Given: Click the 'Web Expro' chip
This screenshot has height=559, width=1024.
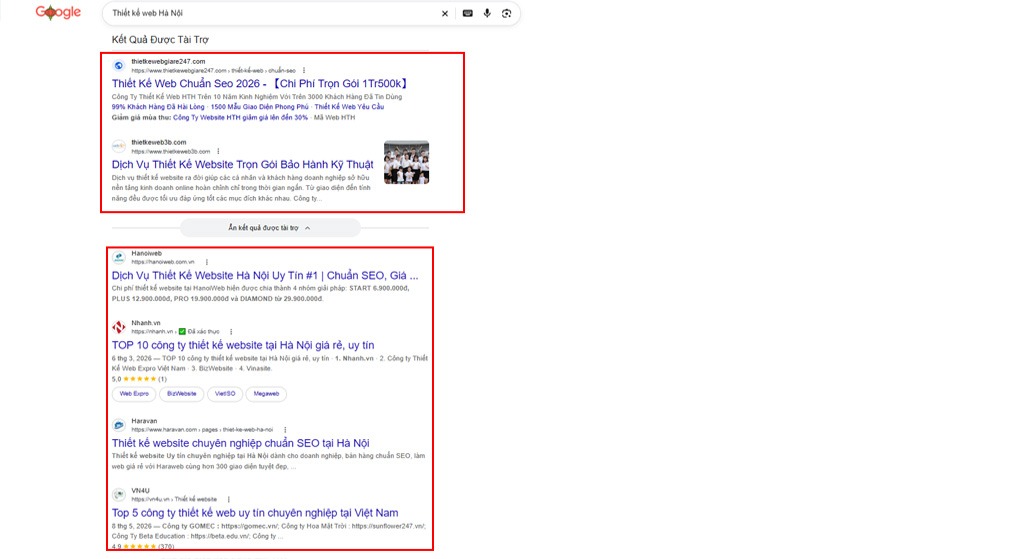Looking at the screenshot, I should click(x=134, y=394).
